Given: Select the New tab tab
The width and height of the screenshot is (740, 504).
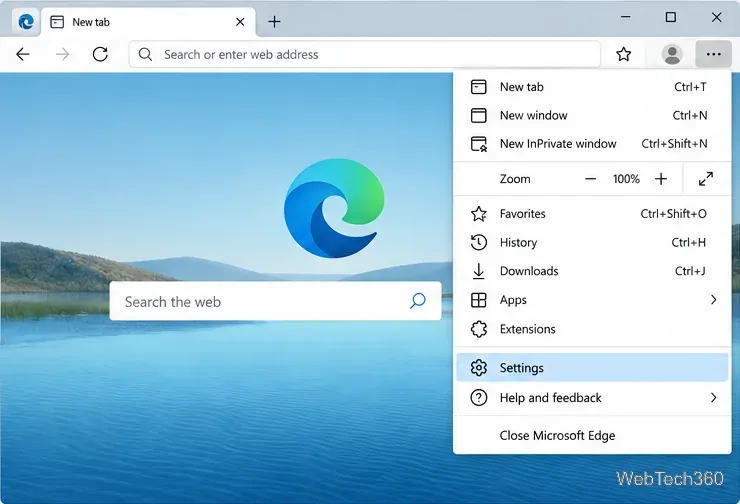Looking at the screenshot, I should pos(148,22).
